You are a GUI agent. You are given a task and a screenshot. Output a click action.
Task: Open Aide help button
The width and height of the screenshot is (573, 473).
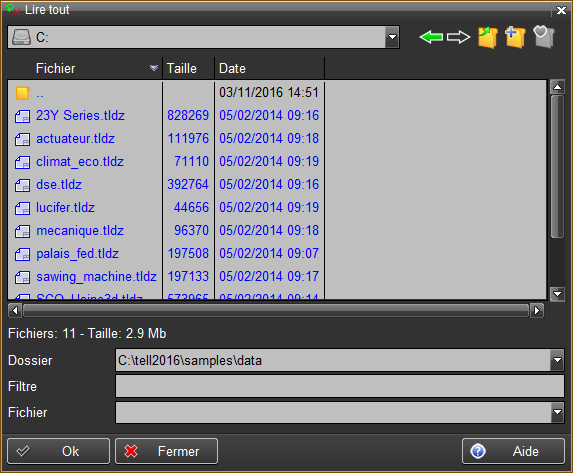513,451
